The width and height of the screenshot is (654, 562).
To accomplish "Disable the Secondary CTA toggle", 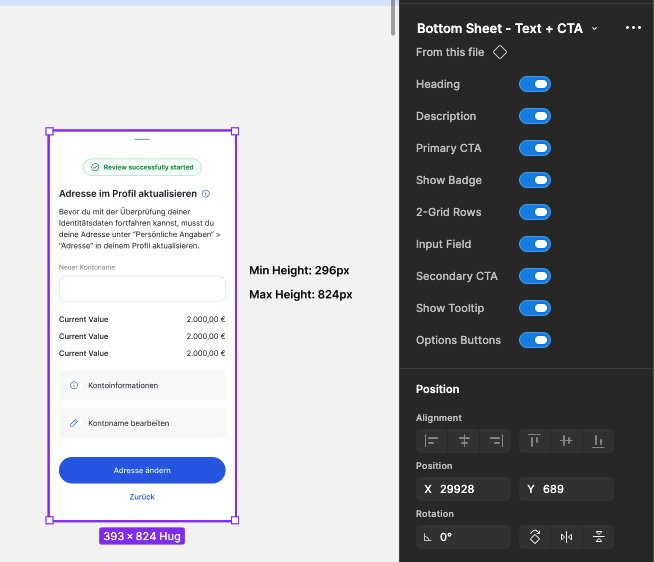I will click(x=535, y=276).
